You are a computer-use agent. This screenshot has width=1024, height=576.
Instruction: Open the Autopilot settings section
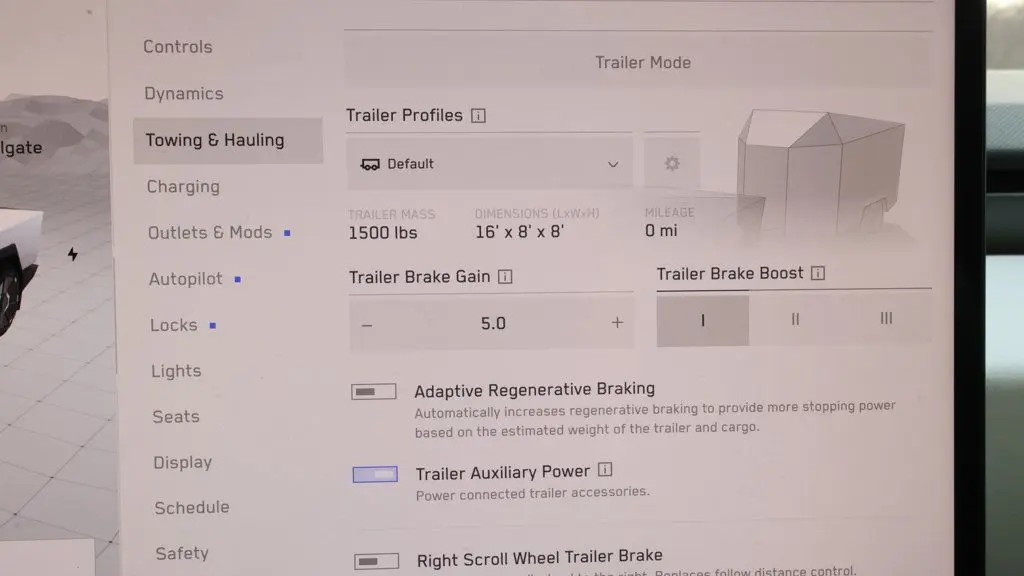[185, 279]
